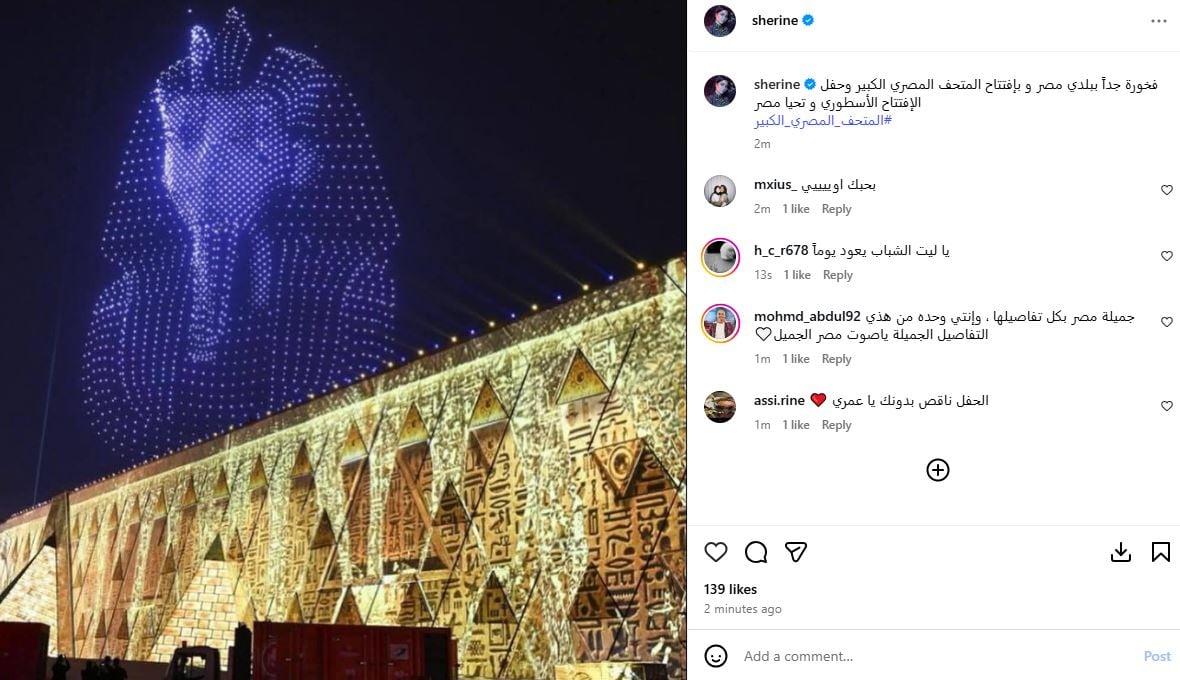
Task: View the 139 likes list
Action: pyautogui.click(x=730, y=589)
